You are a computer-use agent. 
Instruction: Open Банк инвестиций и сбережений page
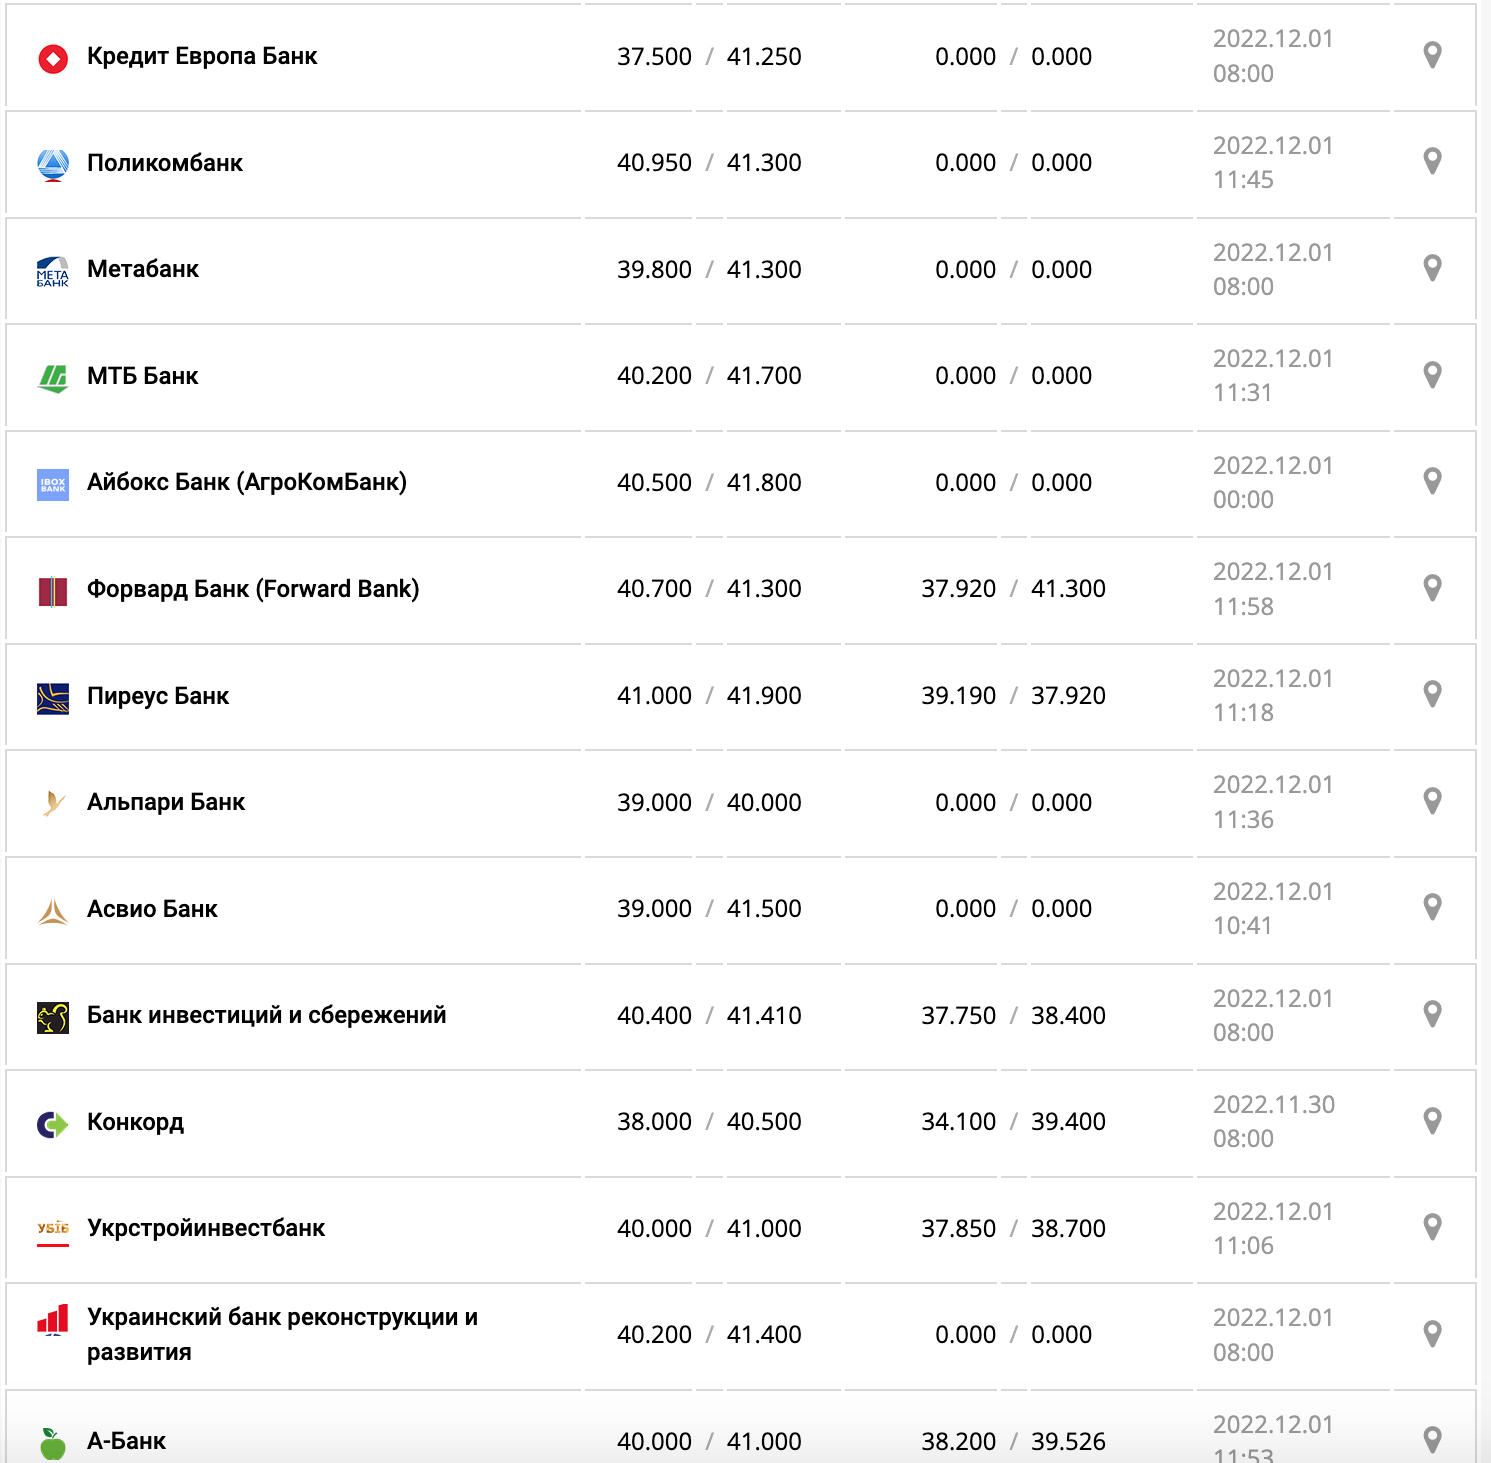[x=266, y=1015]
